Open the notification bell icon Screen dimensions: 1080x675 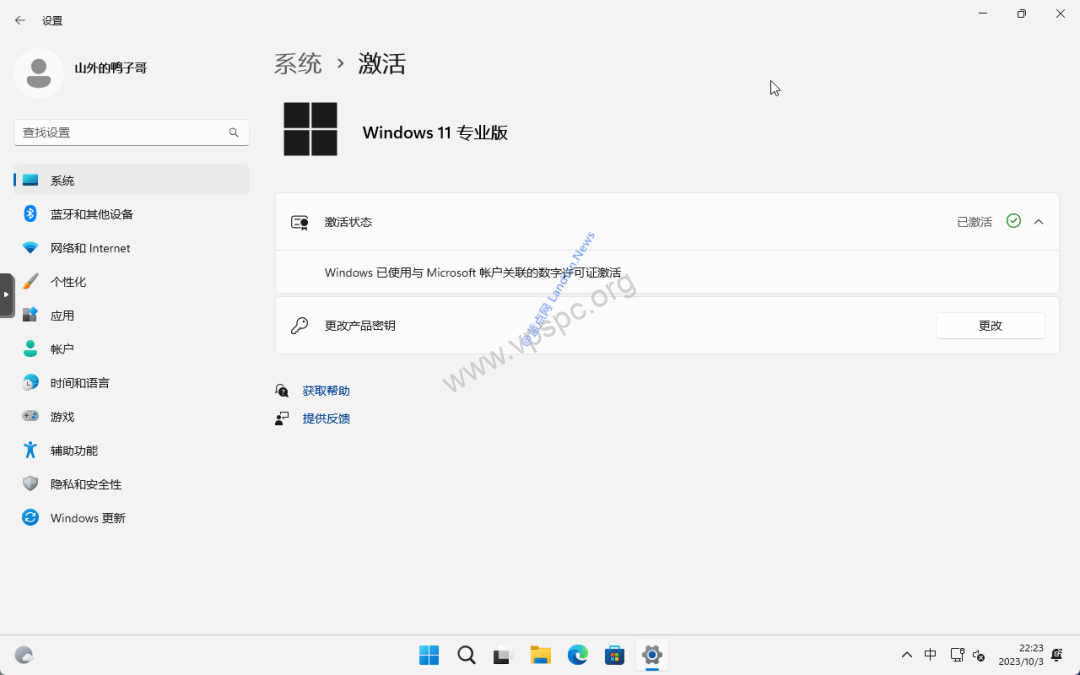tap(1057, 654)
